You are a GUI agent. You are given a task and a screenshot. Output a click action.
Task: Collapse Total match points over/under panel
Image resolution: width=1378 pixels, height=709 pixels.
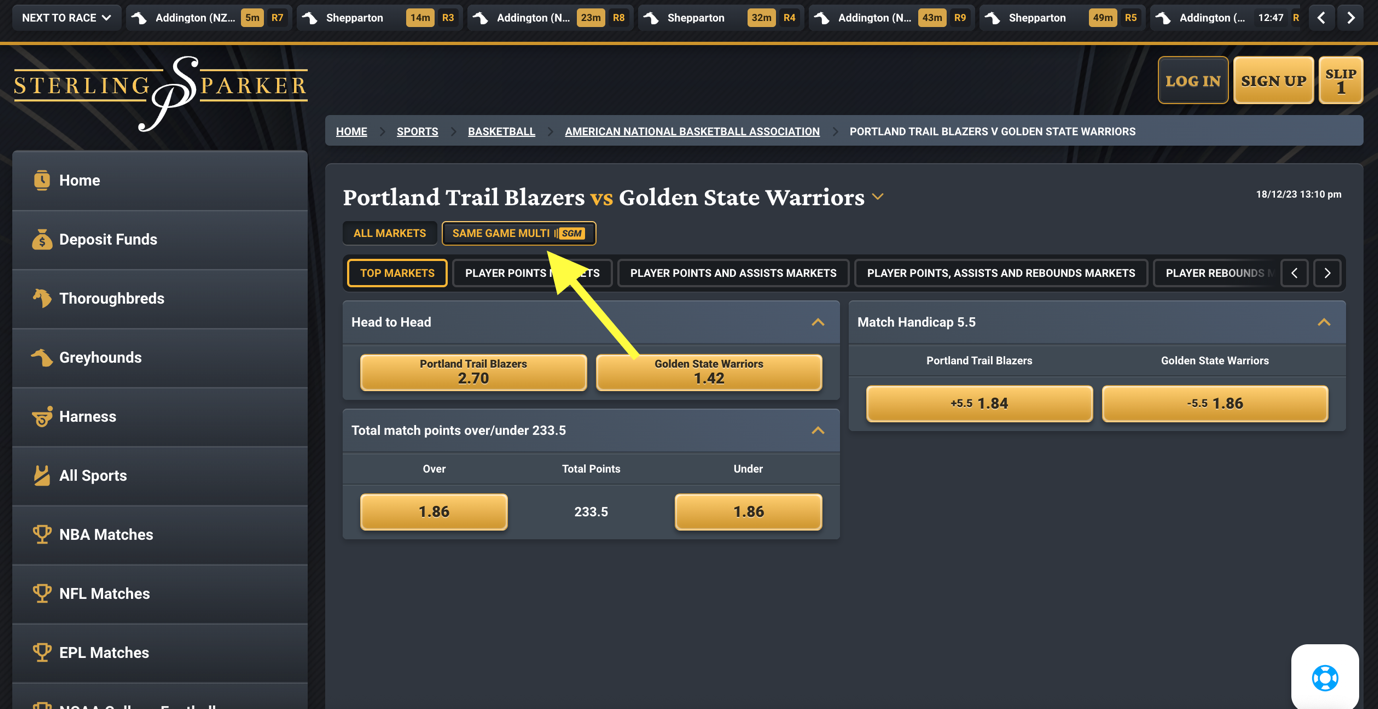tap(818, 430)
